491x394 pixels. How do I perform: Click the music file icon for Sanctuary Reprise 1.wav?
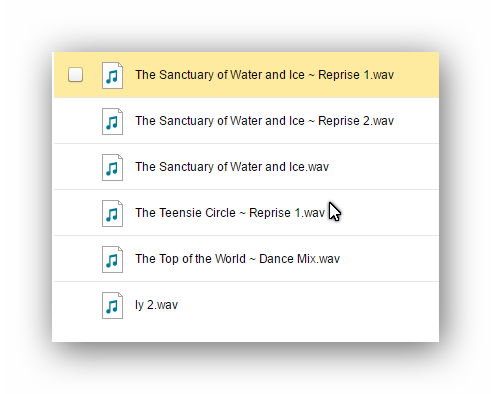tap(112, 75)
